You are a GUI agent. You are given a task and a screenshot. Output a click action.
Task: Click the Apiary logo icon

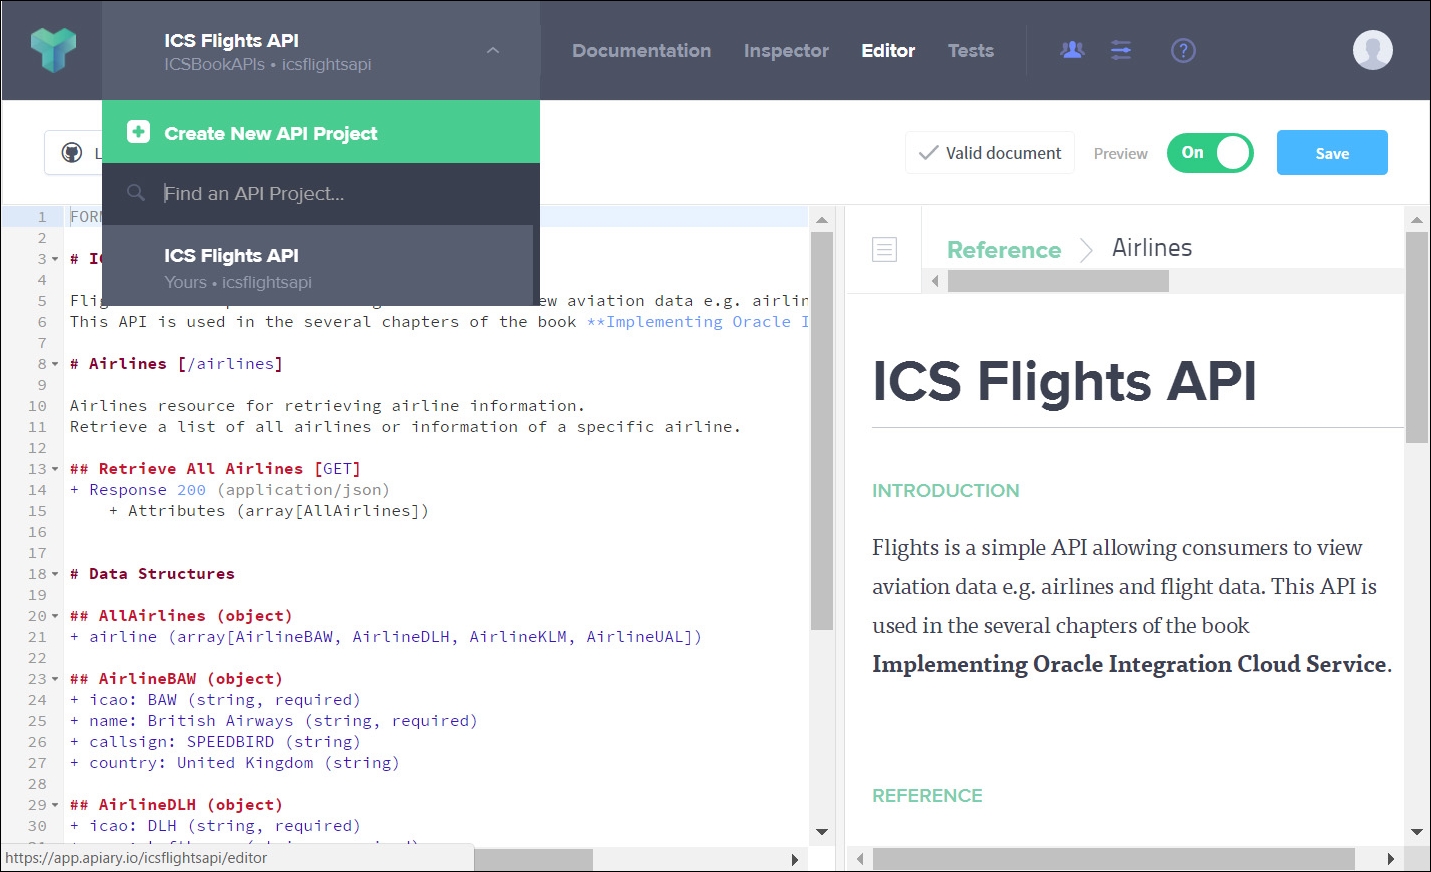(53, 50)
